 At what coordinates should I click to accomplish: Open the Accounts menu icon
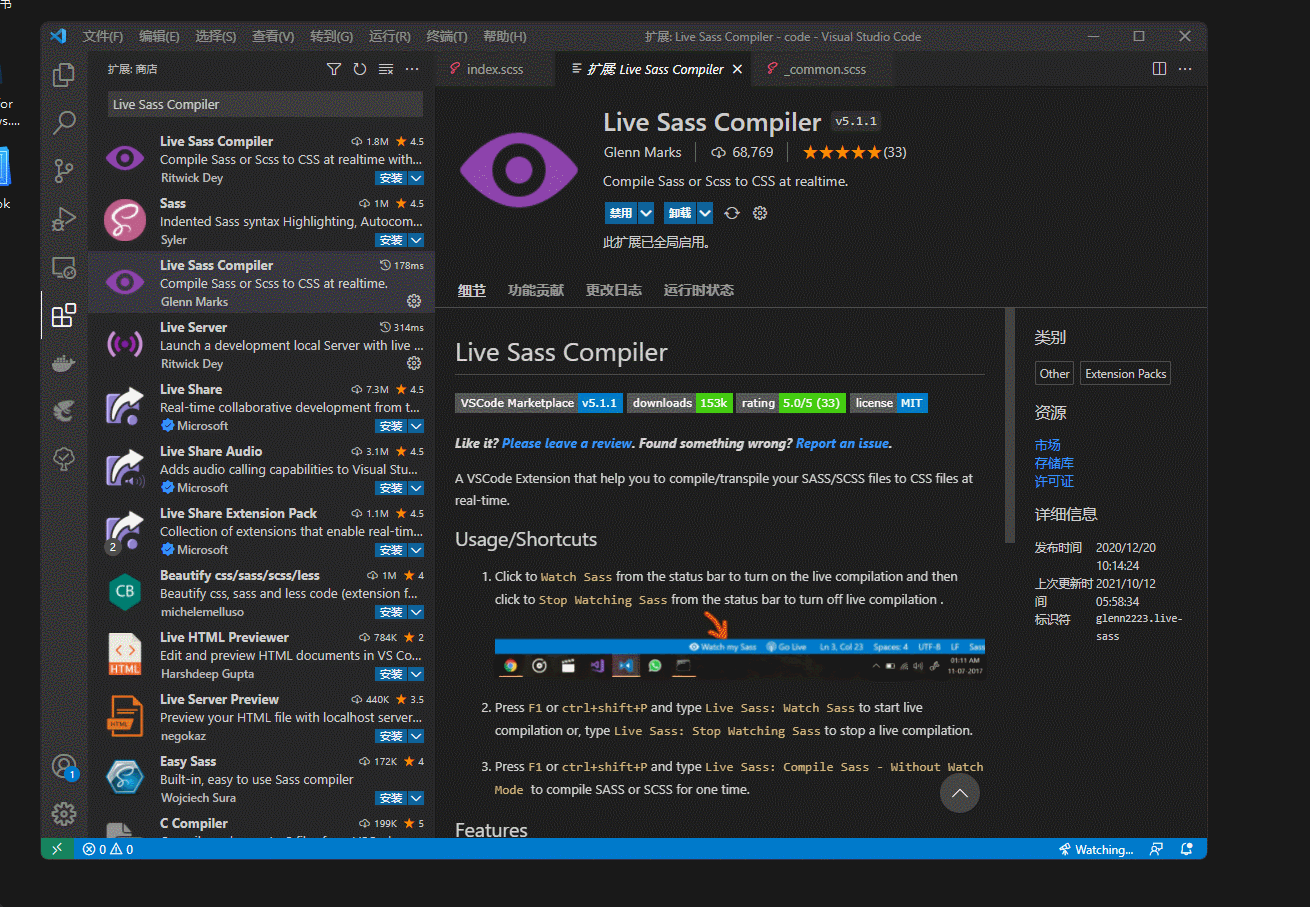pyautogui.click(x=64, y=767)
